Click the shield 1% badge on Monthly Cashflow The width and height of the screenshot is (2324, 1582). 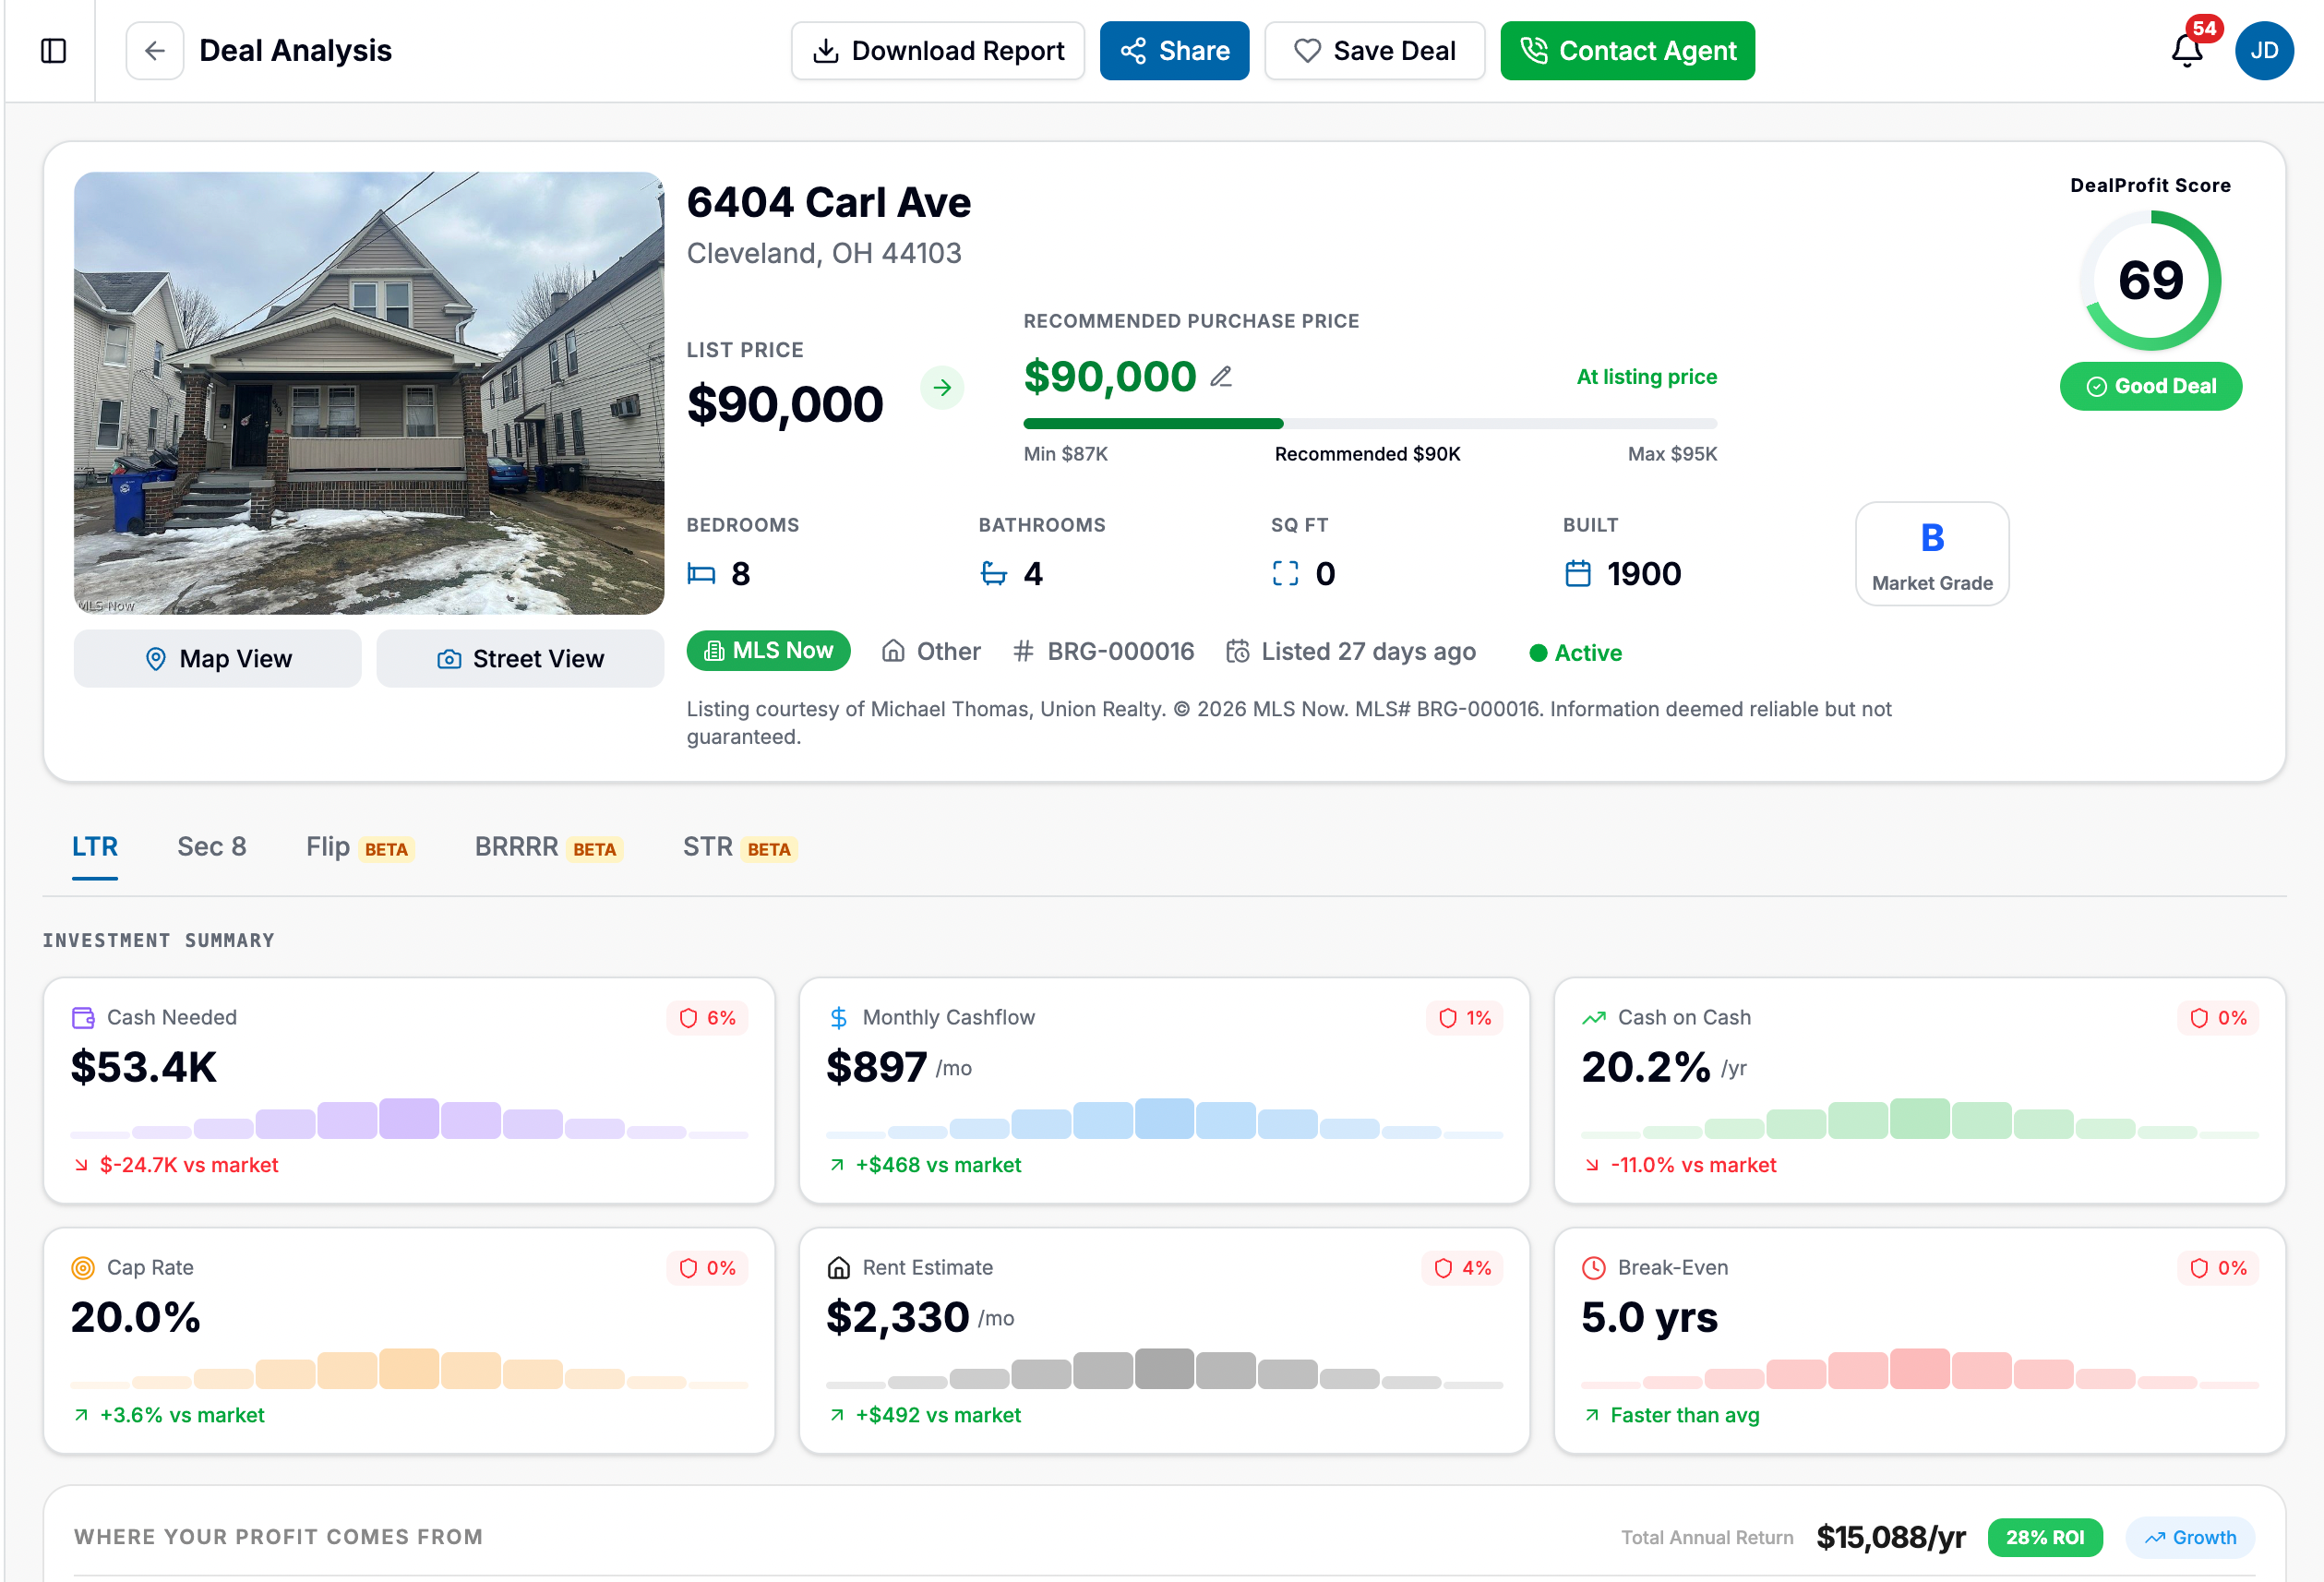(x=1465, y=1018)
